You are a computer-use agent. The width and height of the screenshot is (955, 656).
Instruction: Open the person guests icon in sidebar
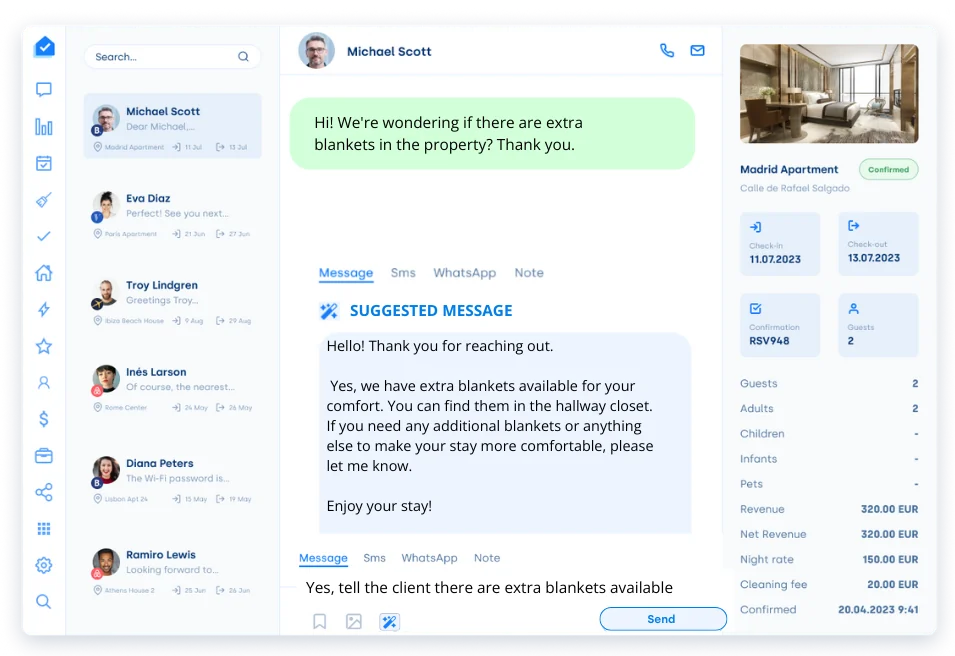pyautogui.click(x=44, y=383)
